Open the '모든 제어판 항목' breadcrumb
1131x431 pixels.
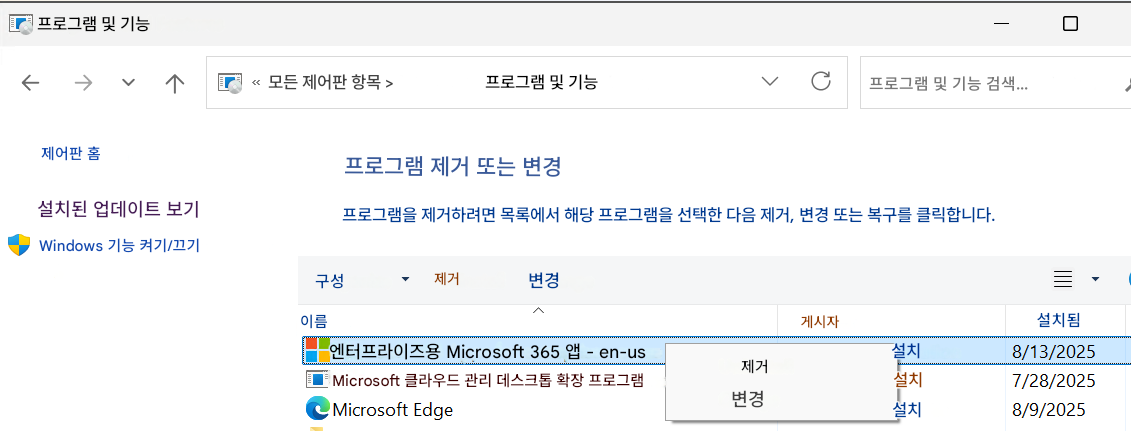325,83
